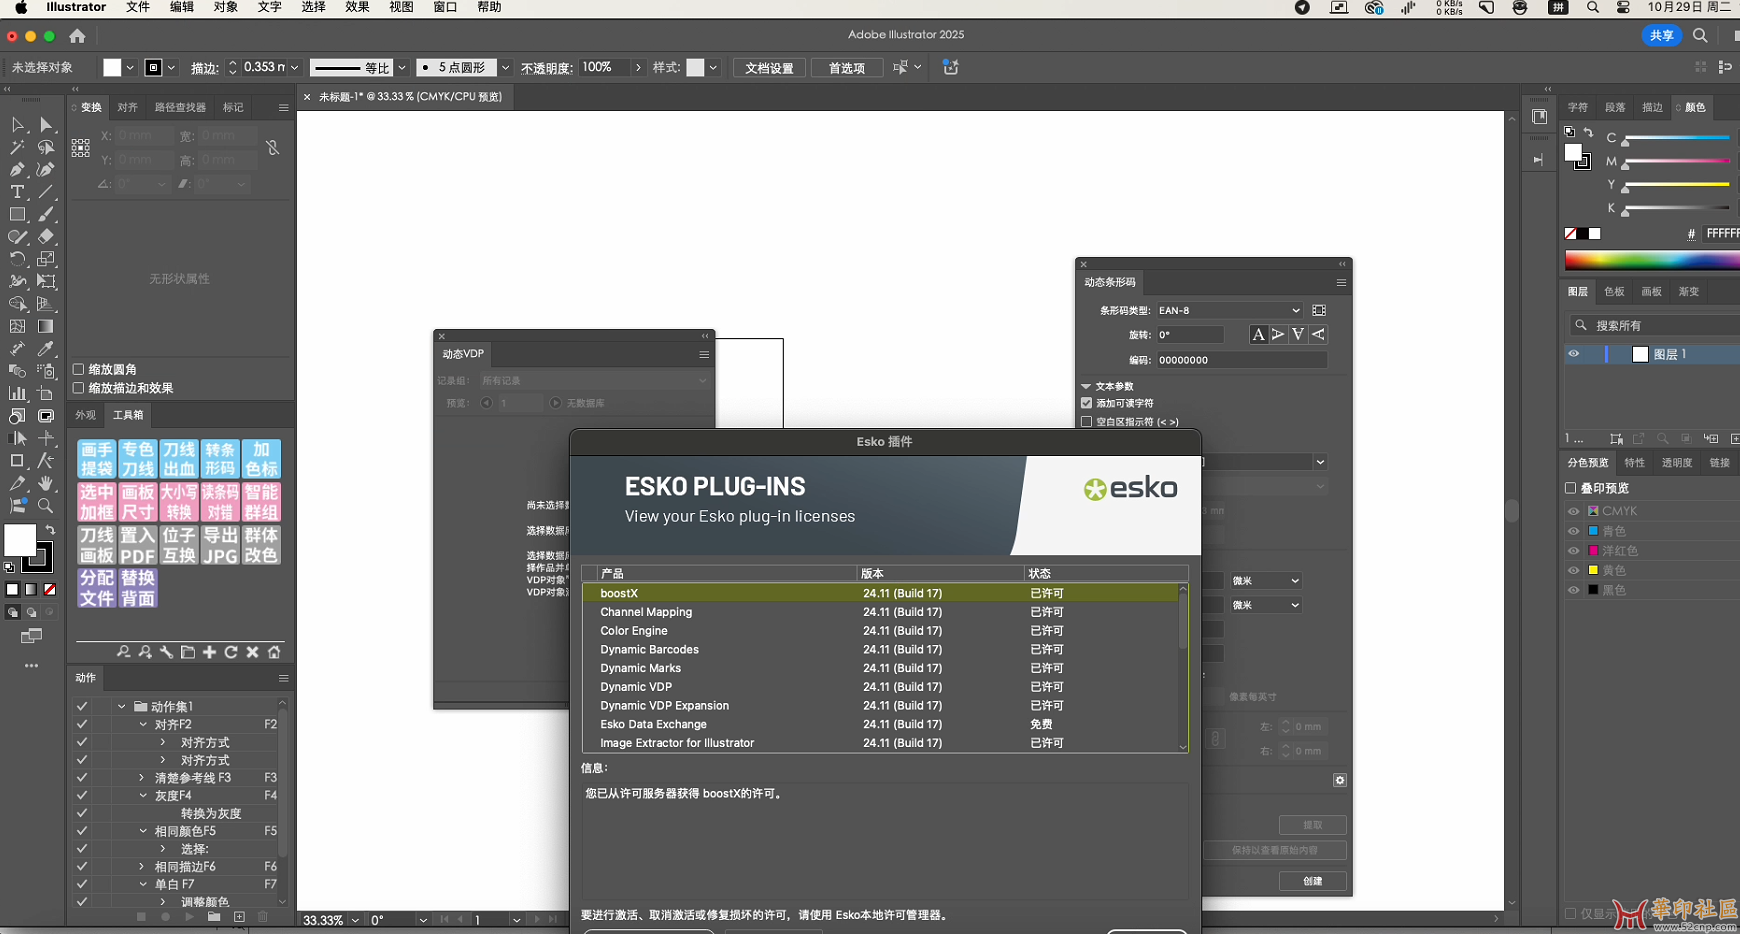Viewport: 1740px width, 934px height.
Task: Click the 专色刀线 toolbox button
Action: click(x=138, y=459)
